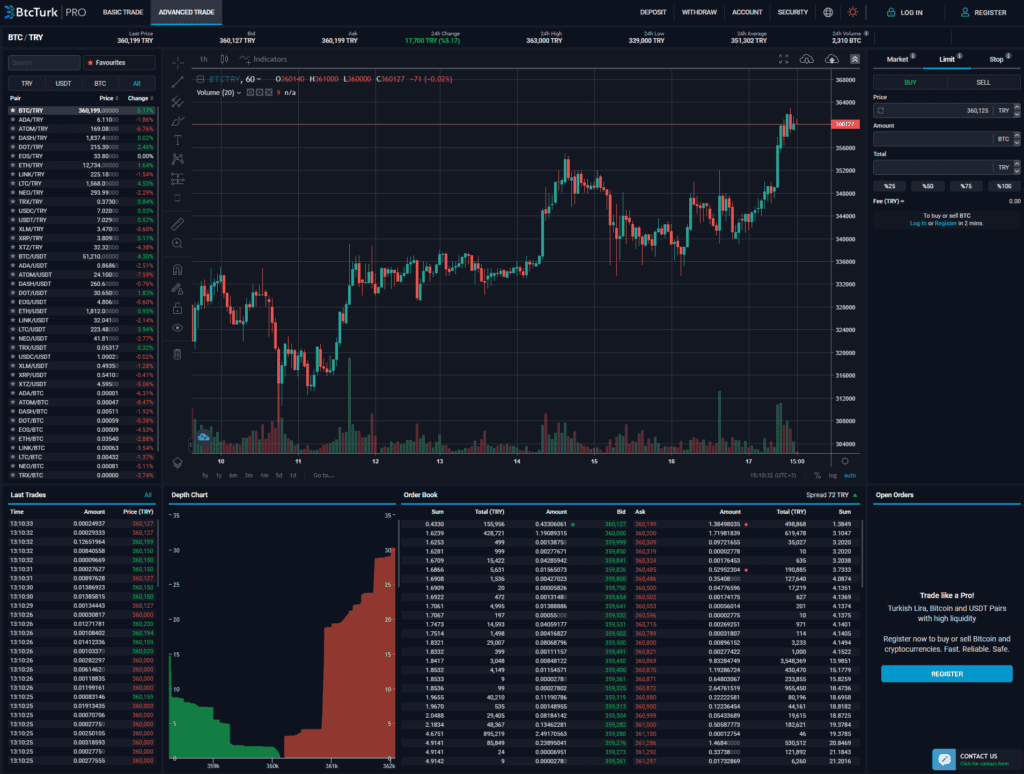This screenshot has height=774, width=1024.
Task: Select the text annotation tool
Action: click(x=177, y=140)
